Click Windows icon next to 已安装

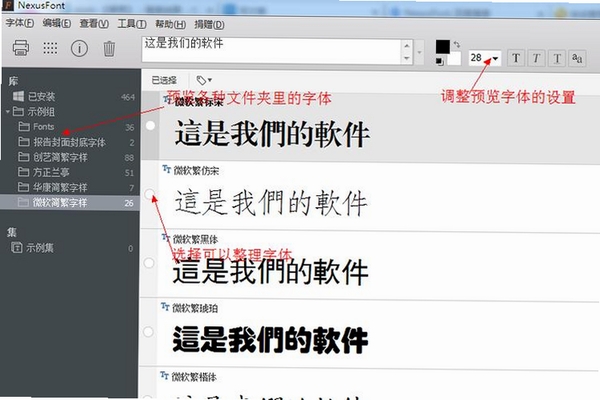tap(18, 96)
